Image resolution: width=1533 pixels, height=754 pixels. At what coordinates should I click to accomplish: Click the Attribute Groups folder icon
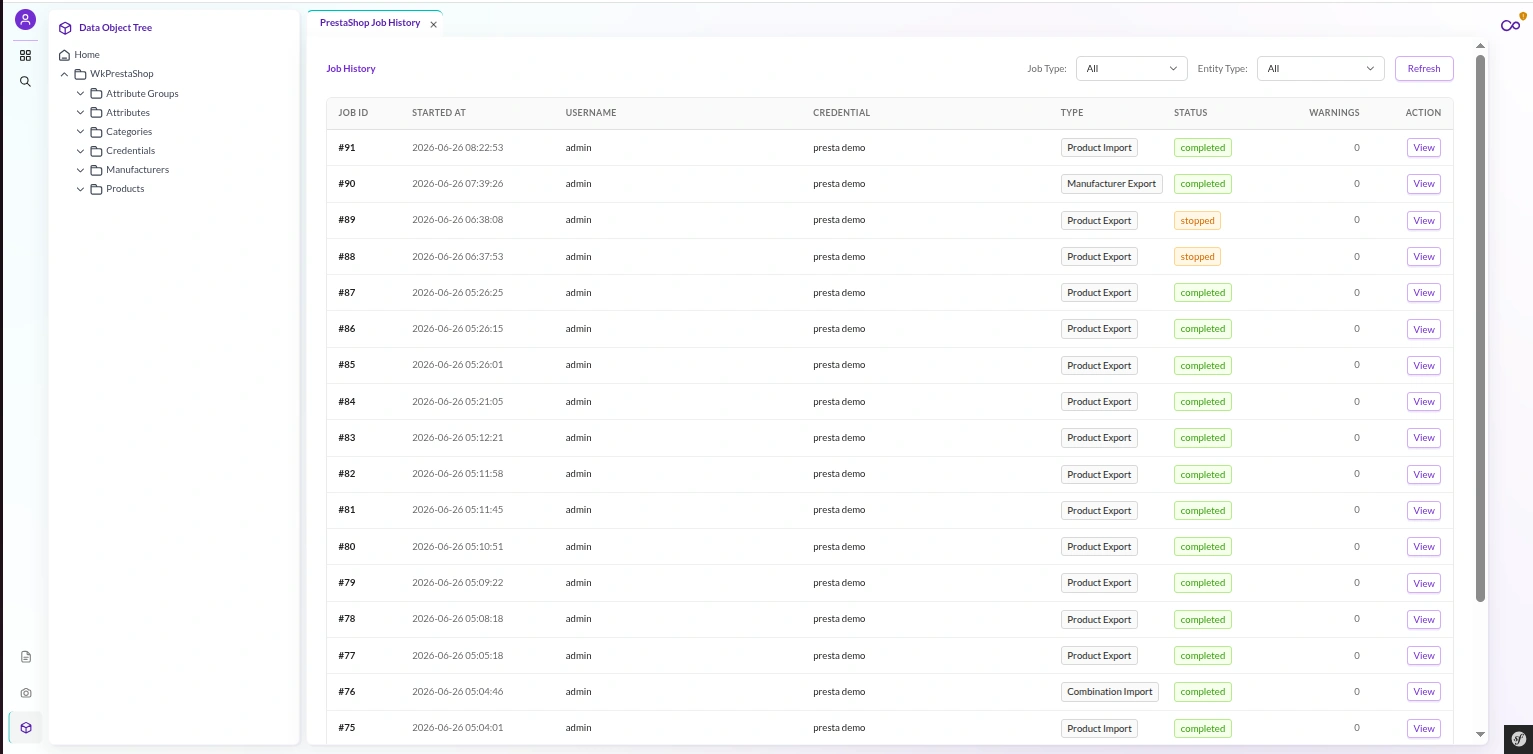click(x=97, y=94)
